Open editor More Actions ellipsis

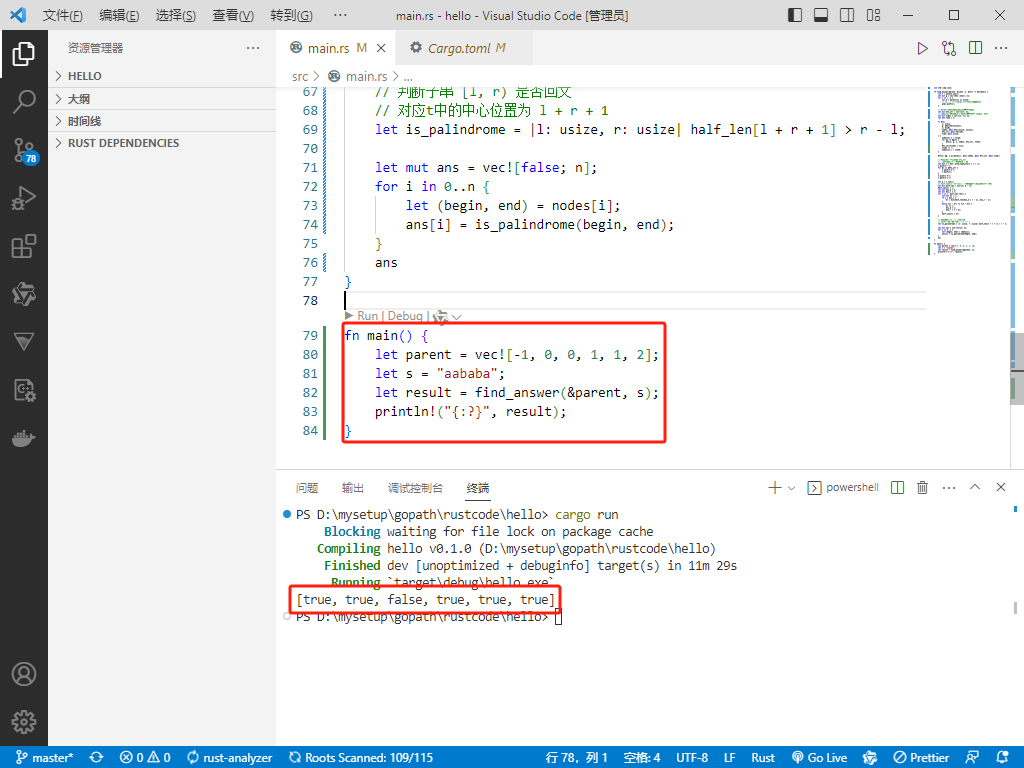[1001, 48]
